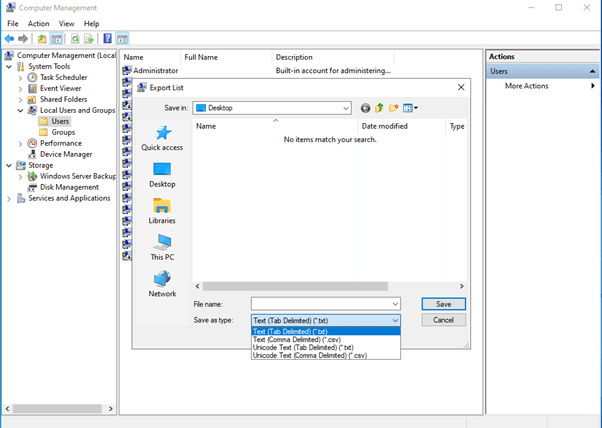Screen dimensions: 602x428
Task: Collapse the Users section in Actions pane
Action: tap(592, 71)
